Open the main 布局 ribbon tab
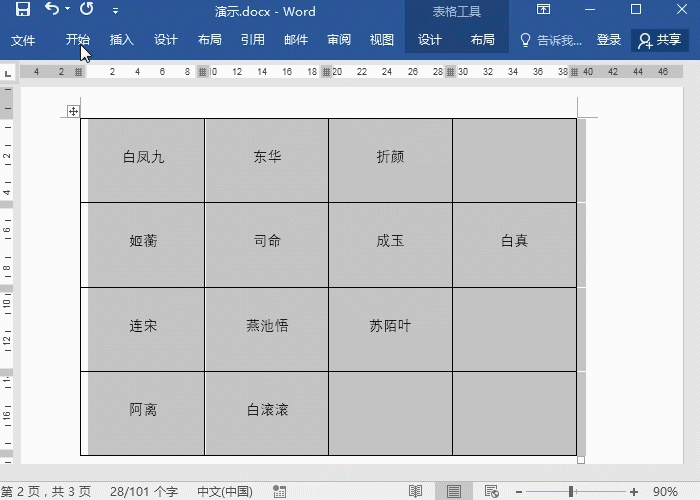The height and width of the screenshot is (500, 700). point(209,40)
